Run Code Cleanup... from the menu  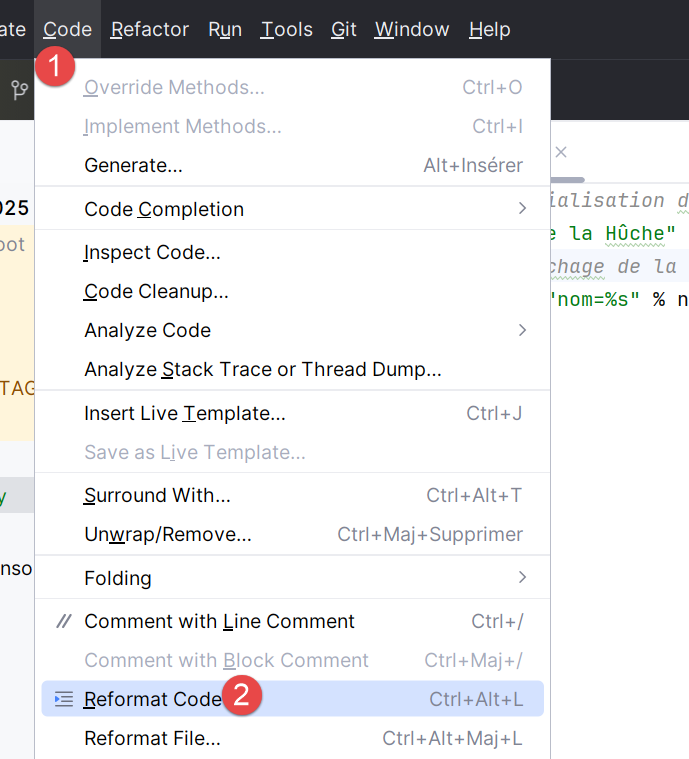156,292
